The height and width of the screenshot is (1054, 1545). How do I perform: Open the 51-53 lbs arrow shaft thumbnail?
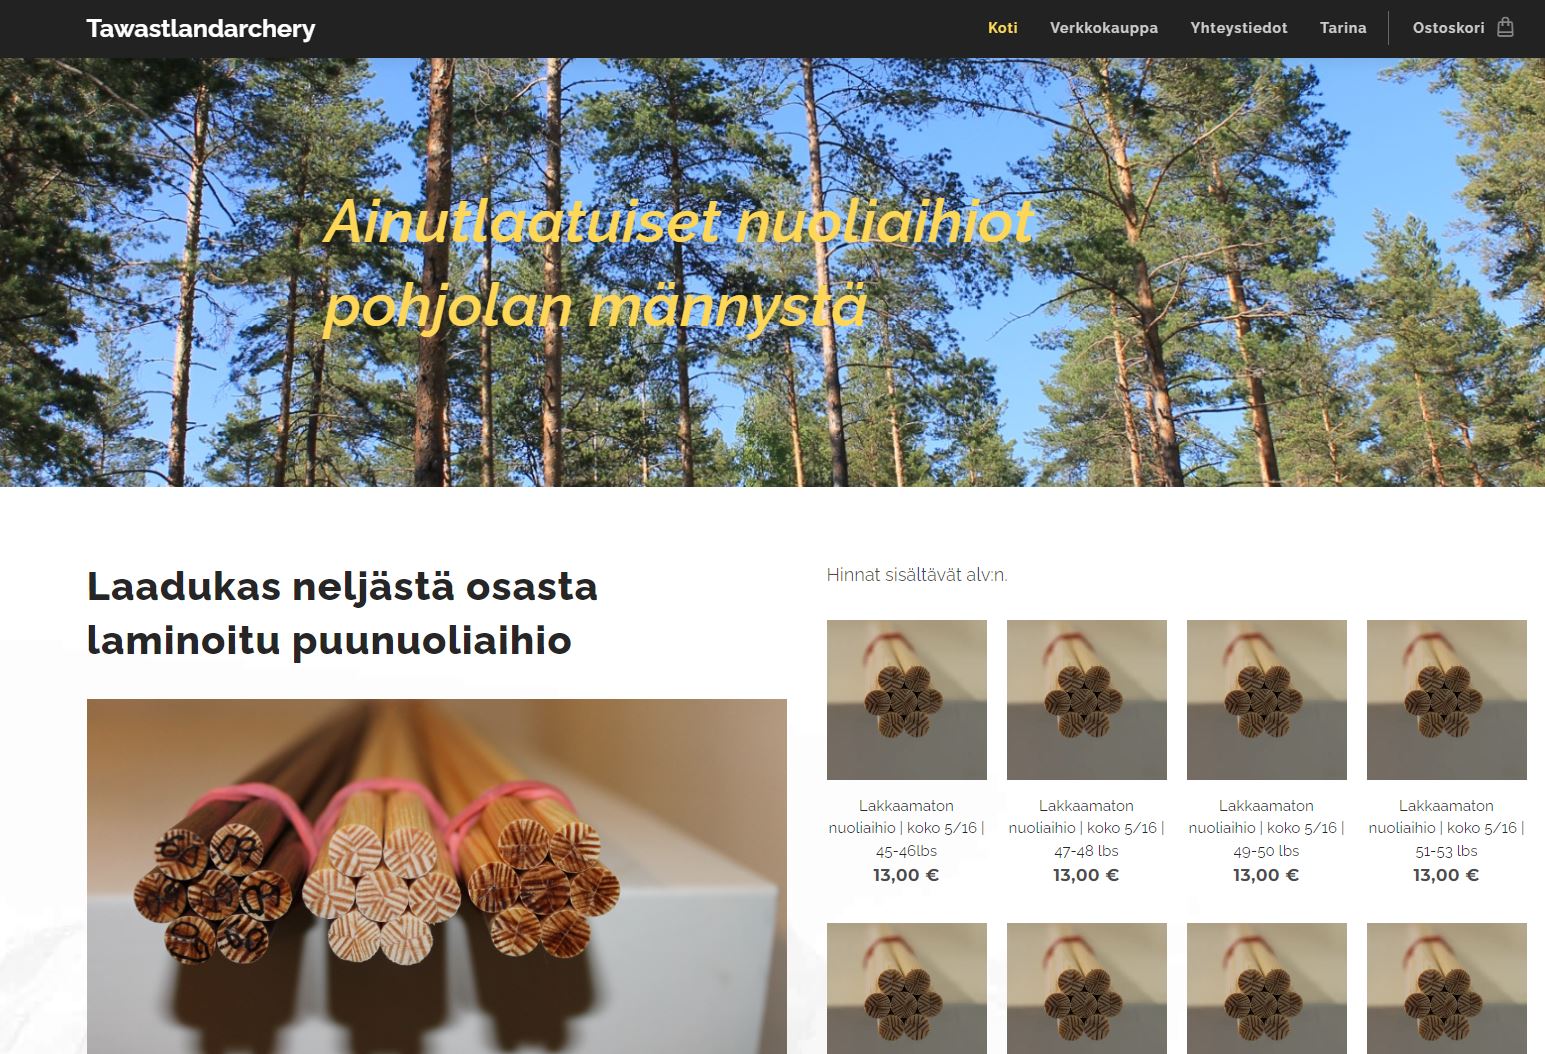point(1447,700)
